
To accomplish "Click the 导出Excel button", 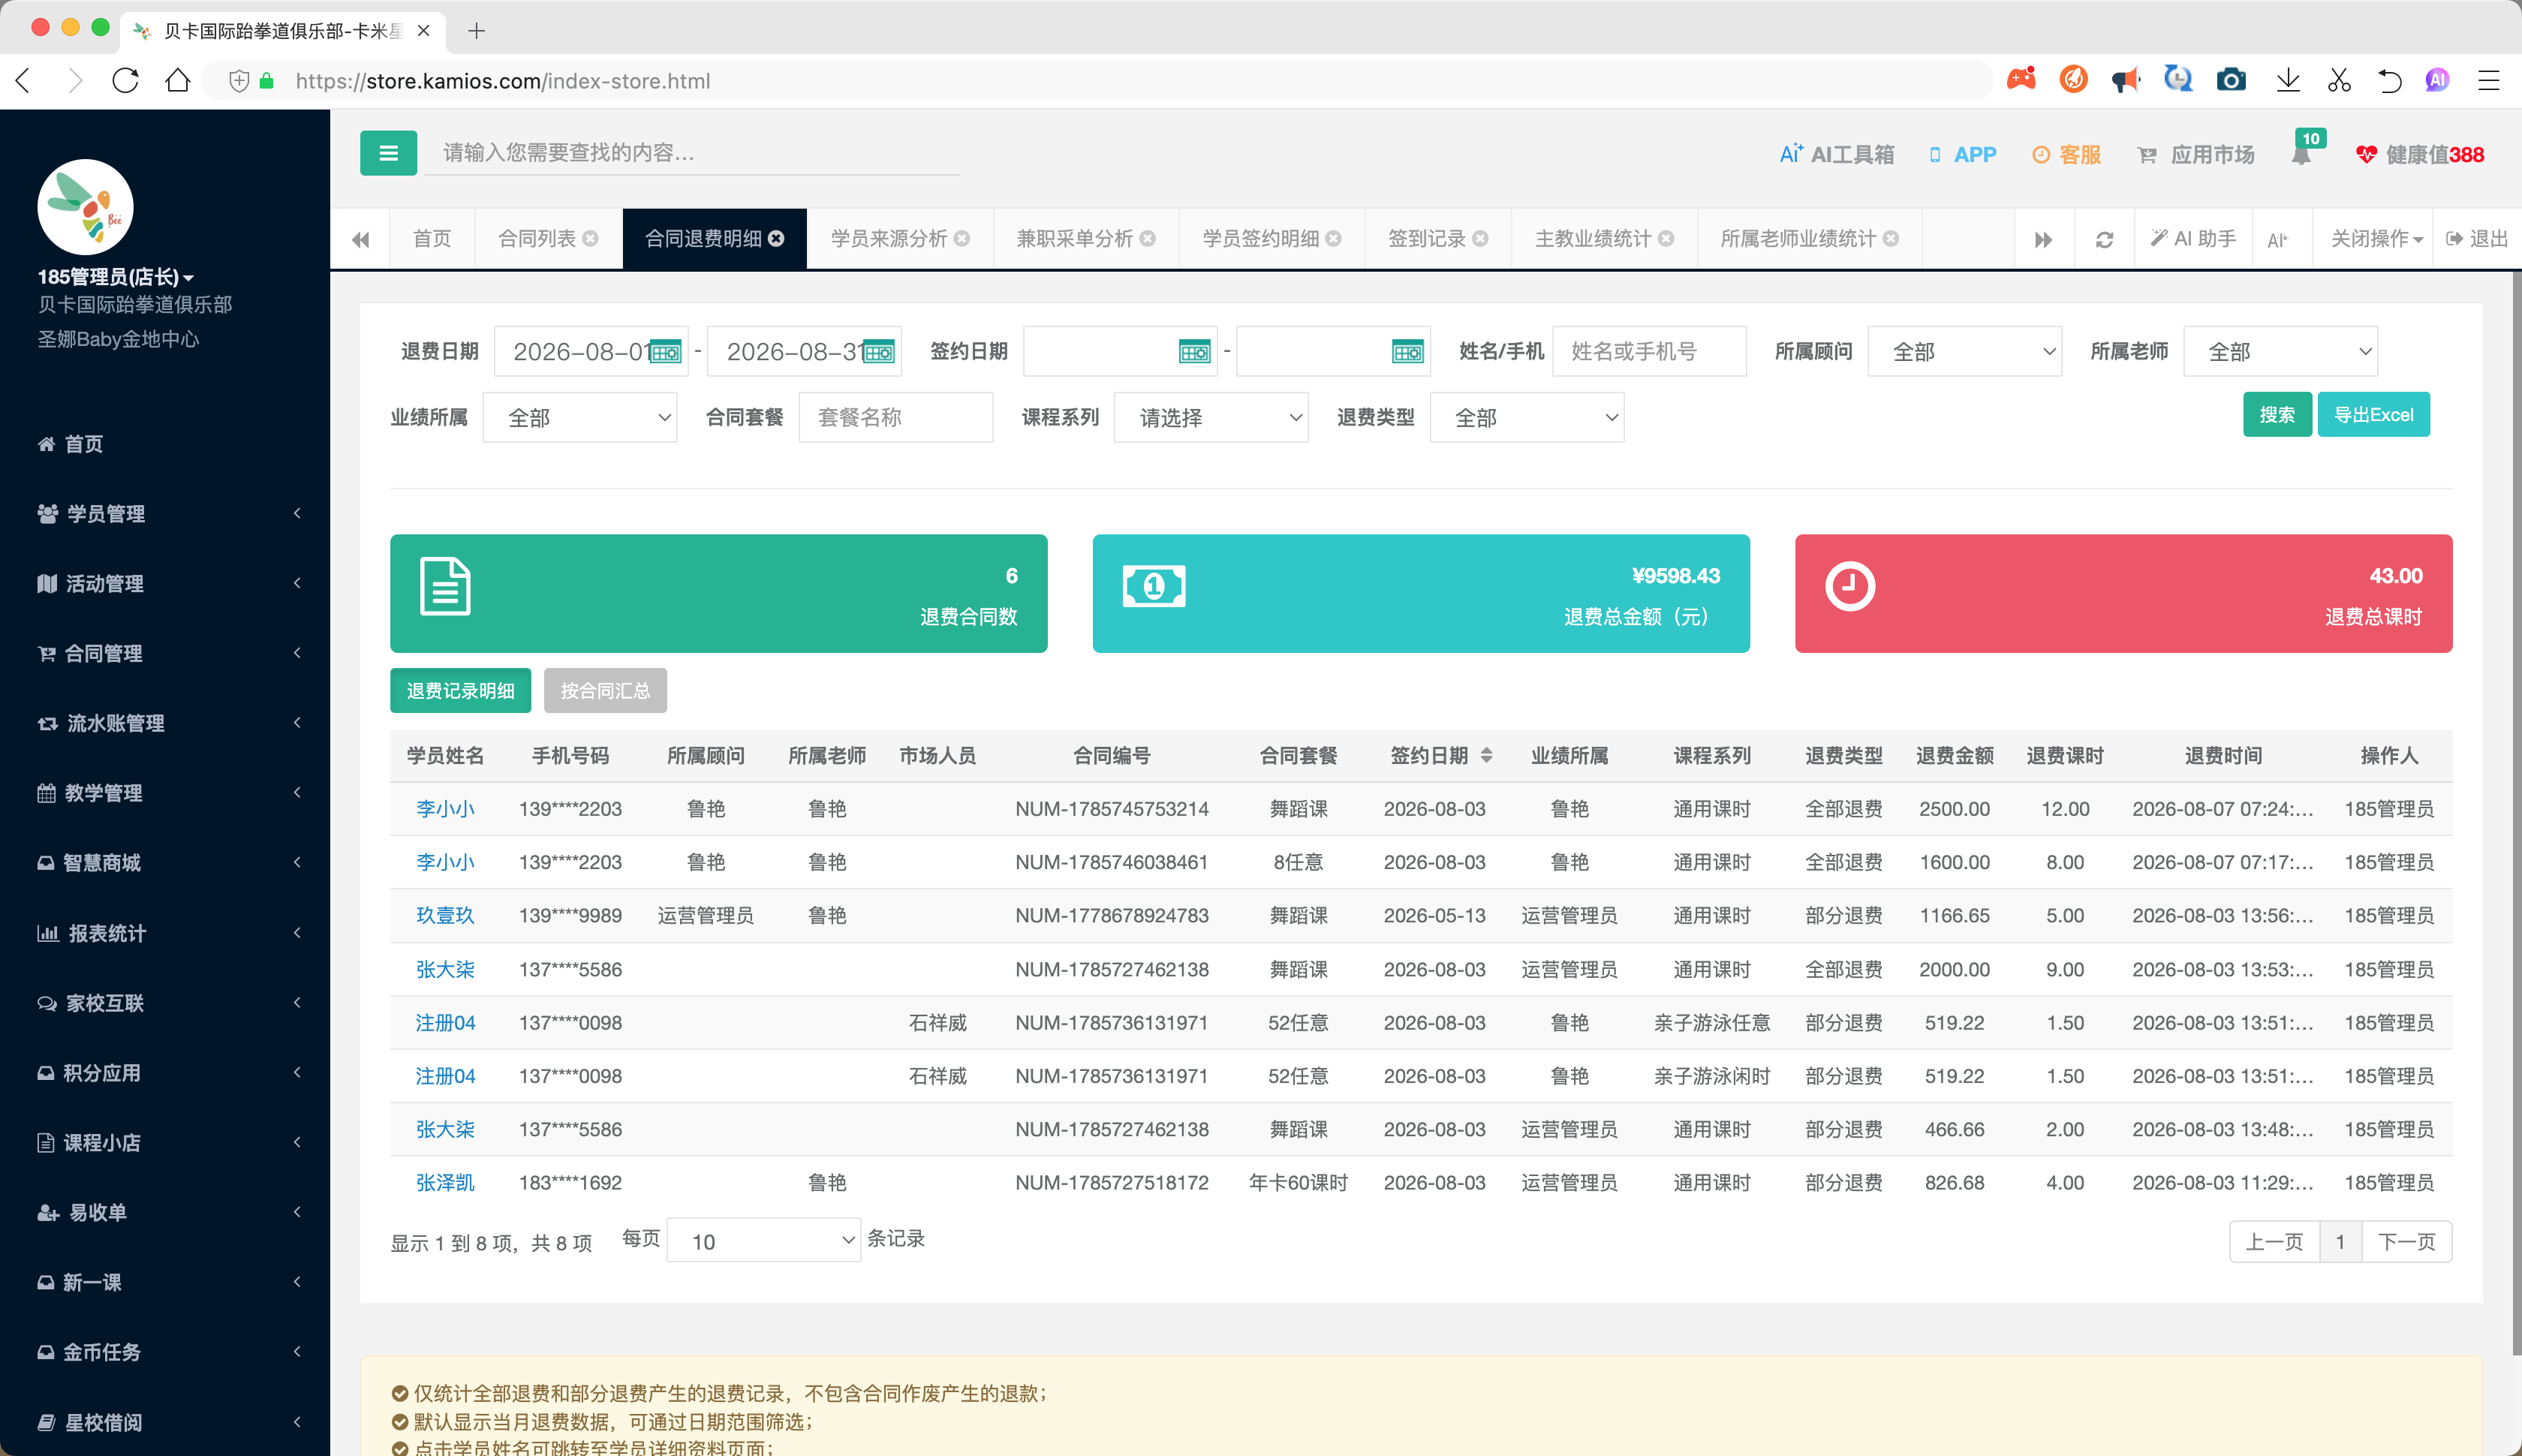I will [x=2373, y=415].
